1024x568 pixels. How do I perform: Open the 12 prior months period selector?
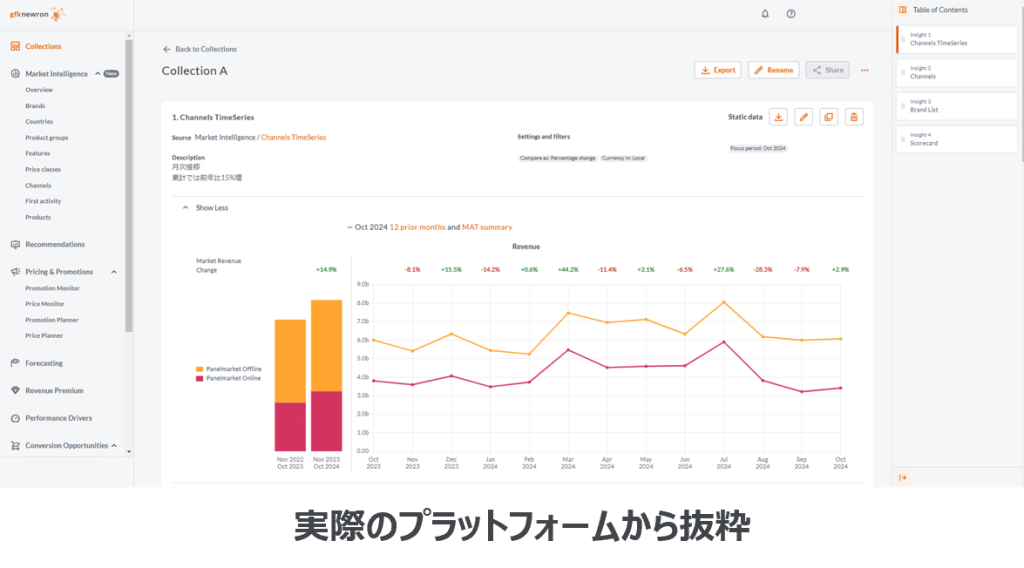417,227
